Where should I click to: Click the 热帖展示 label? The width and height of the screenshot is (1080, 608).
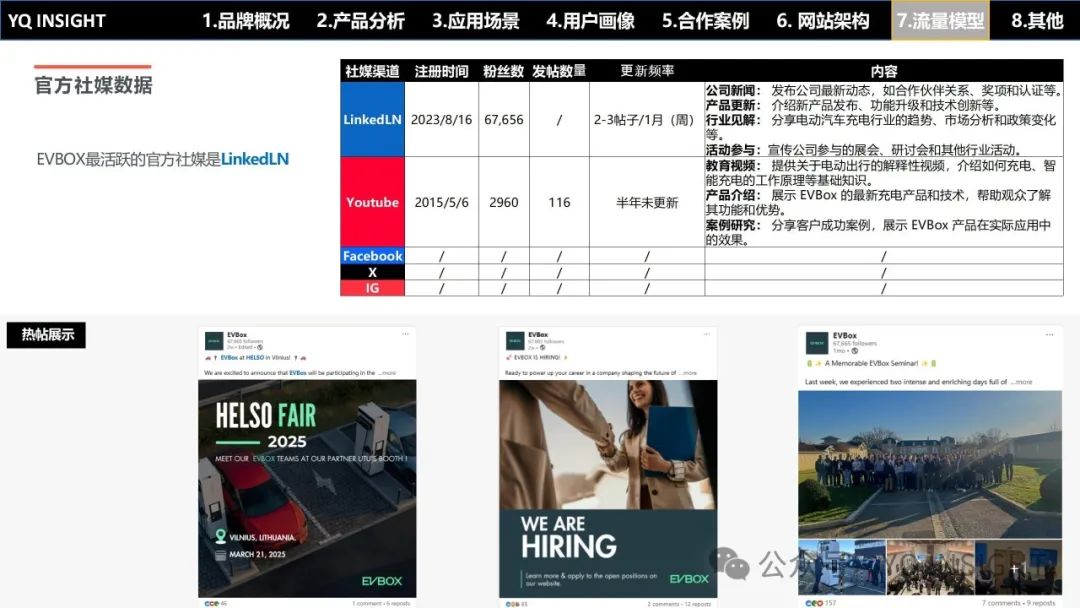point(47,335)
